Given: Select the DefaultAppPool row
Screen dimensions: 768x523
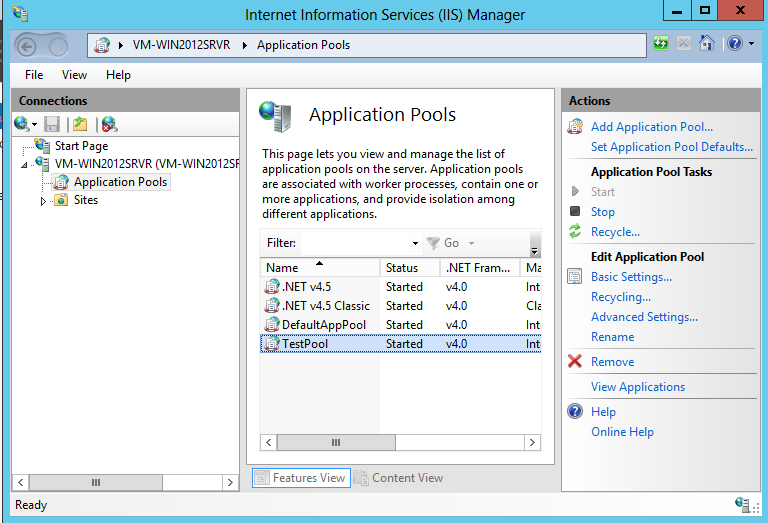Looking at the screenshot, I should (401, 325).
